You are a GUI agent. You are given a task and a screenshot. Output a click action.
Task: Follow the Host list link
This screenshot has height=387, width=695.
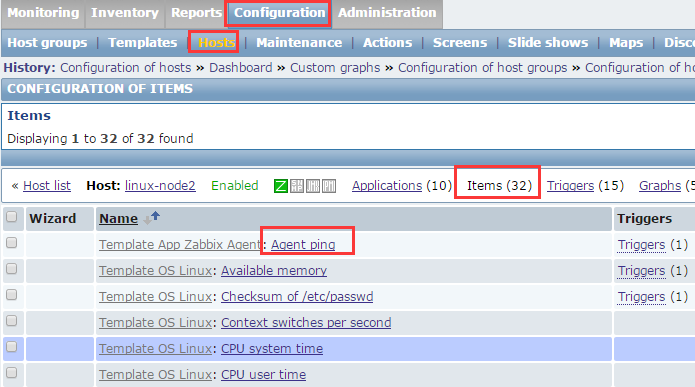pos(47,186)
